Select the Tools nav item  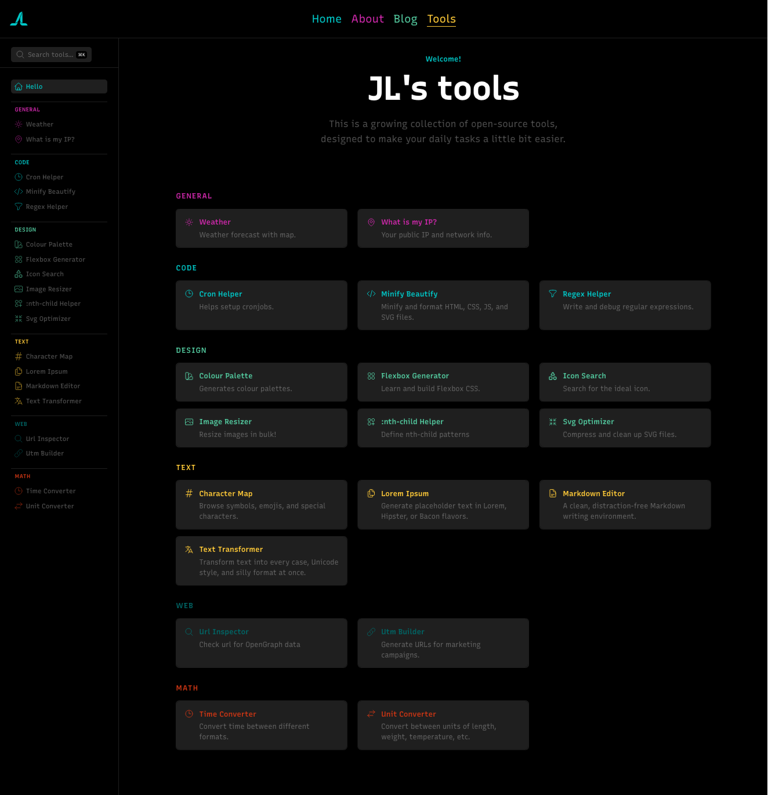(442, 19)
